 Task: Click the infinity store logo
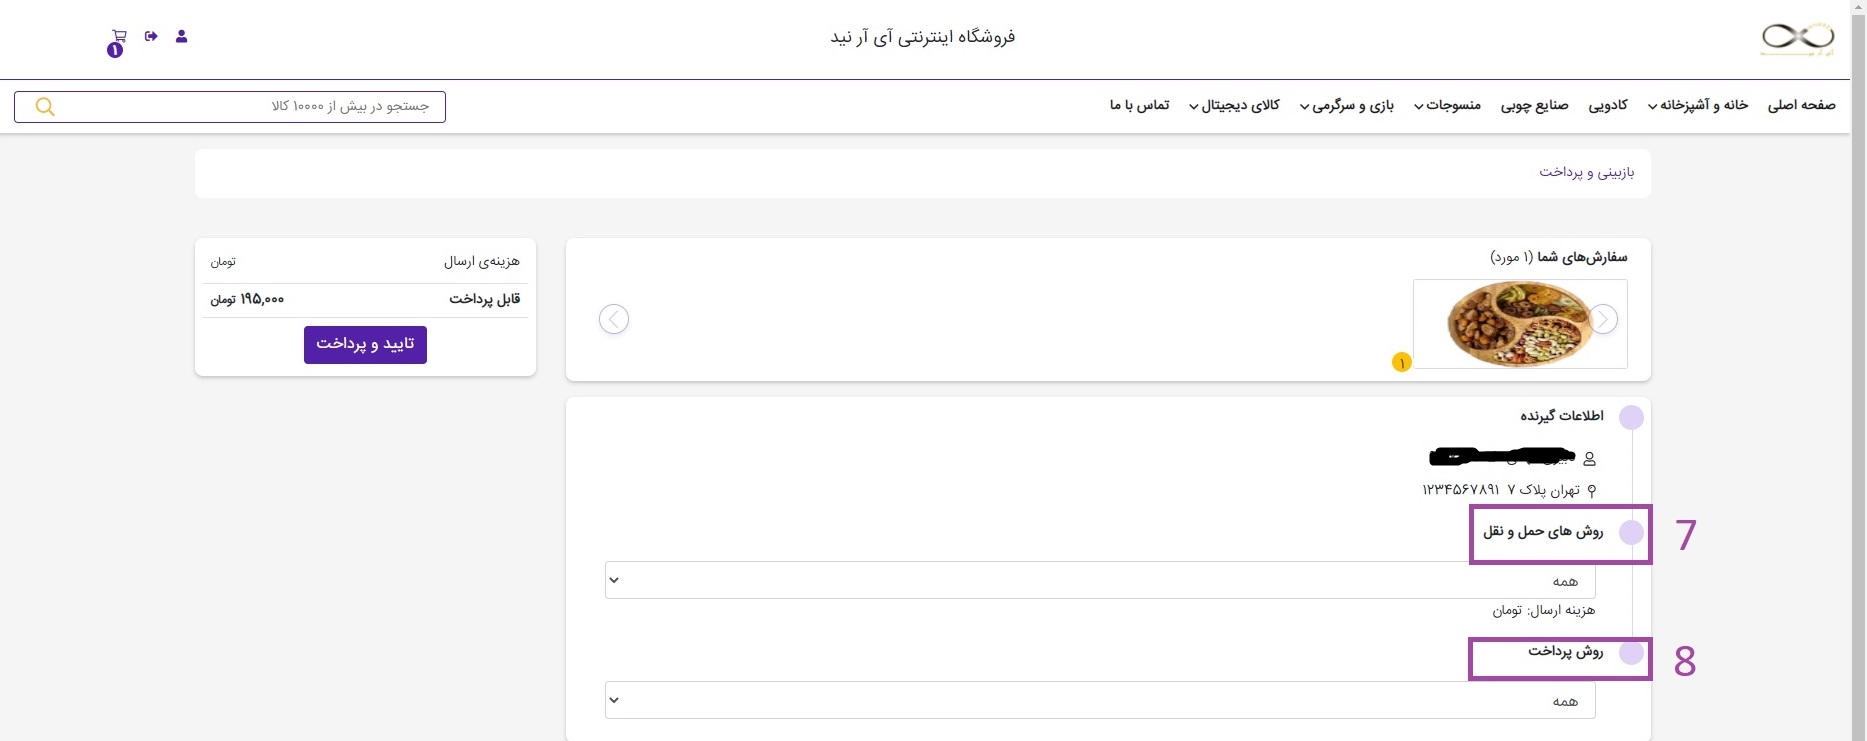click(1797, 38)
